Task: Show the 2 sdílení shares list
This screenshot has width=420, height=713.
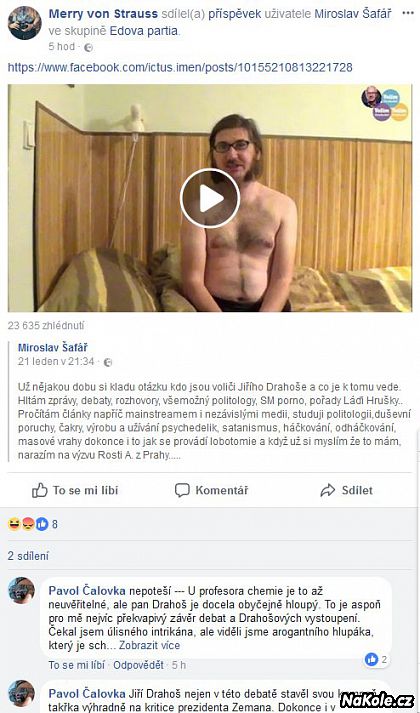Action: pyautogui.click(x=28, y=556)
